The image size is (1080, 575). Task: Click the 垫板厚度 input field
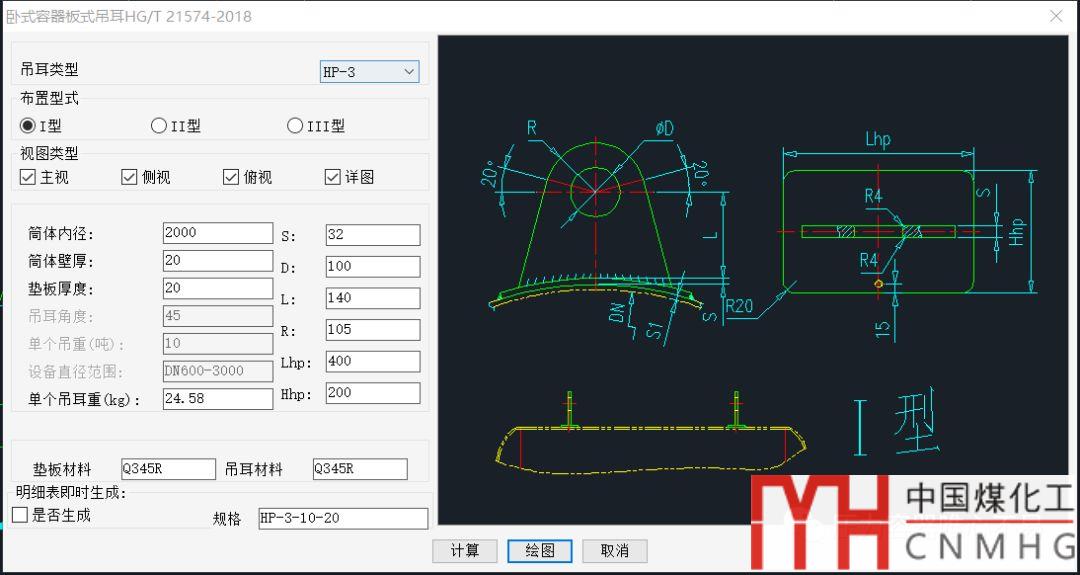pos(217,288)
